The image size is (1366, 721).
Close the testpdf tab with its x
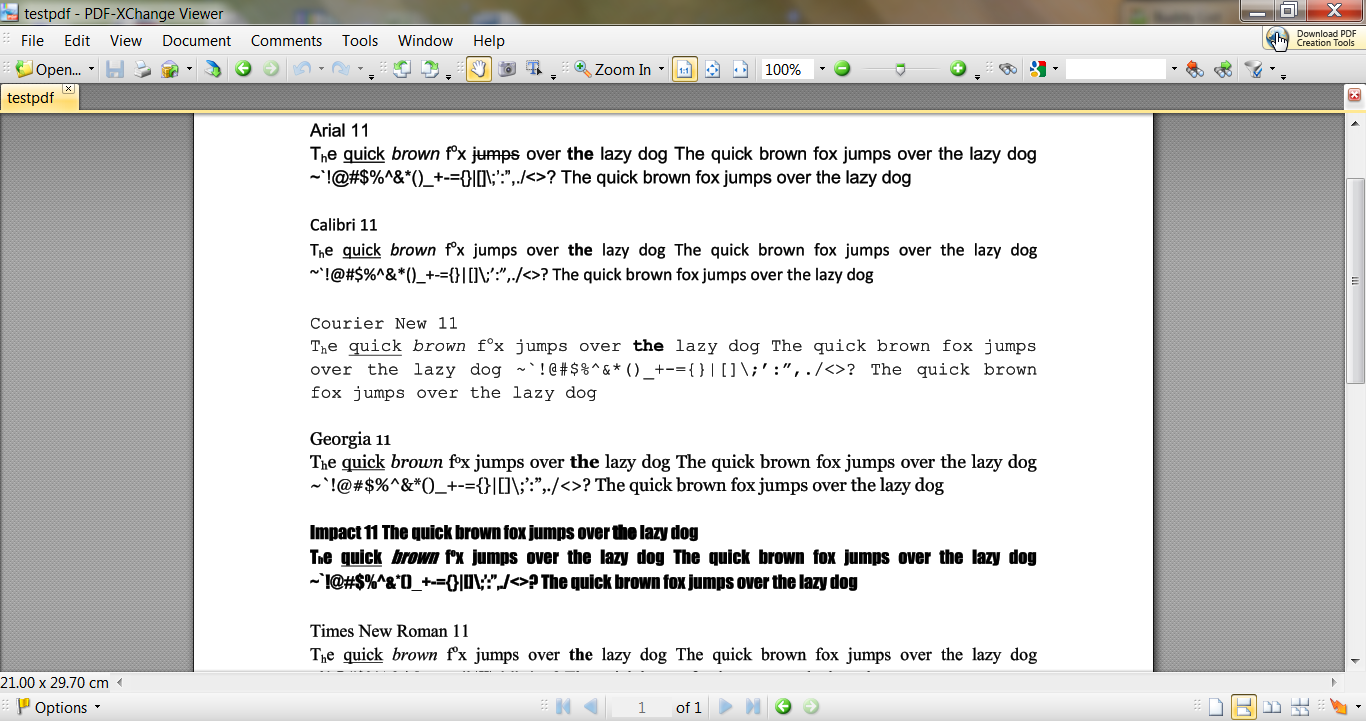[x=69, y=89]
